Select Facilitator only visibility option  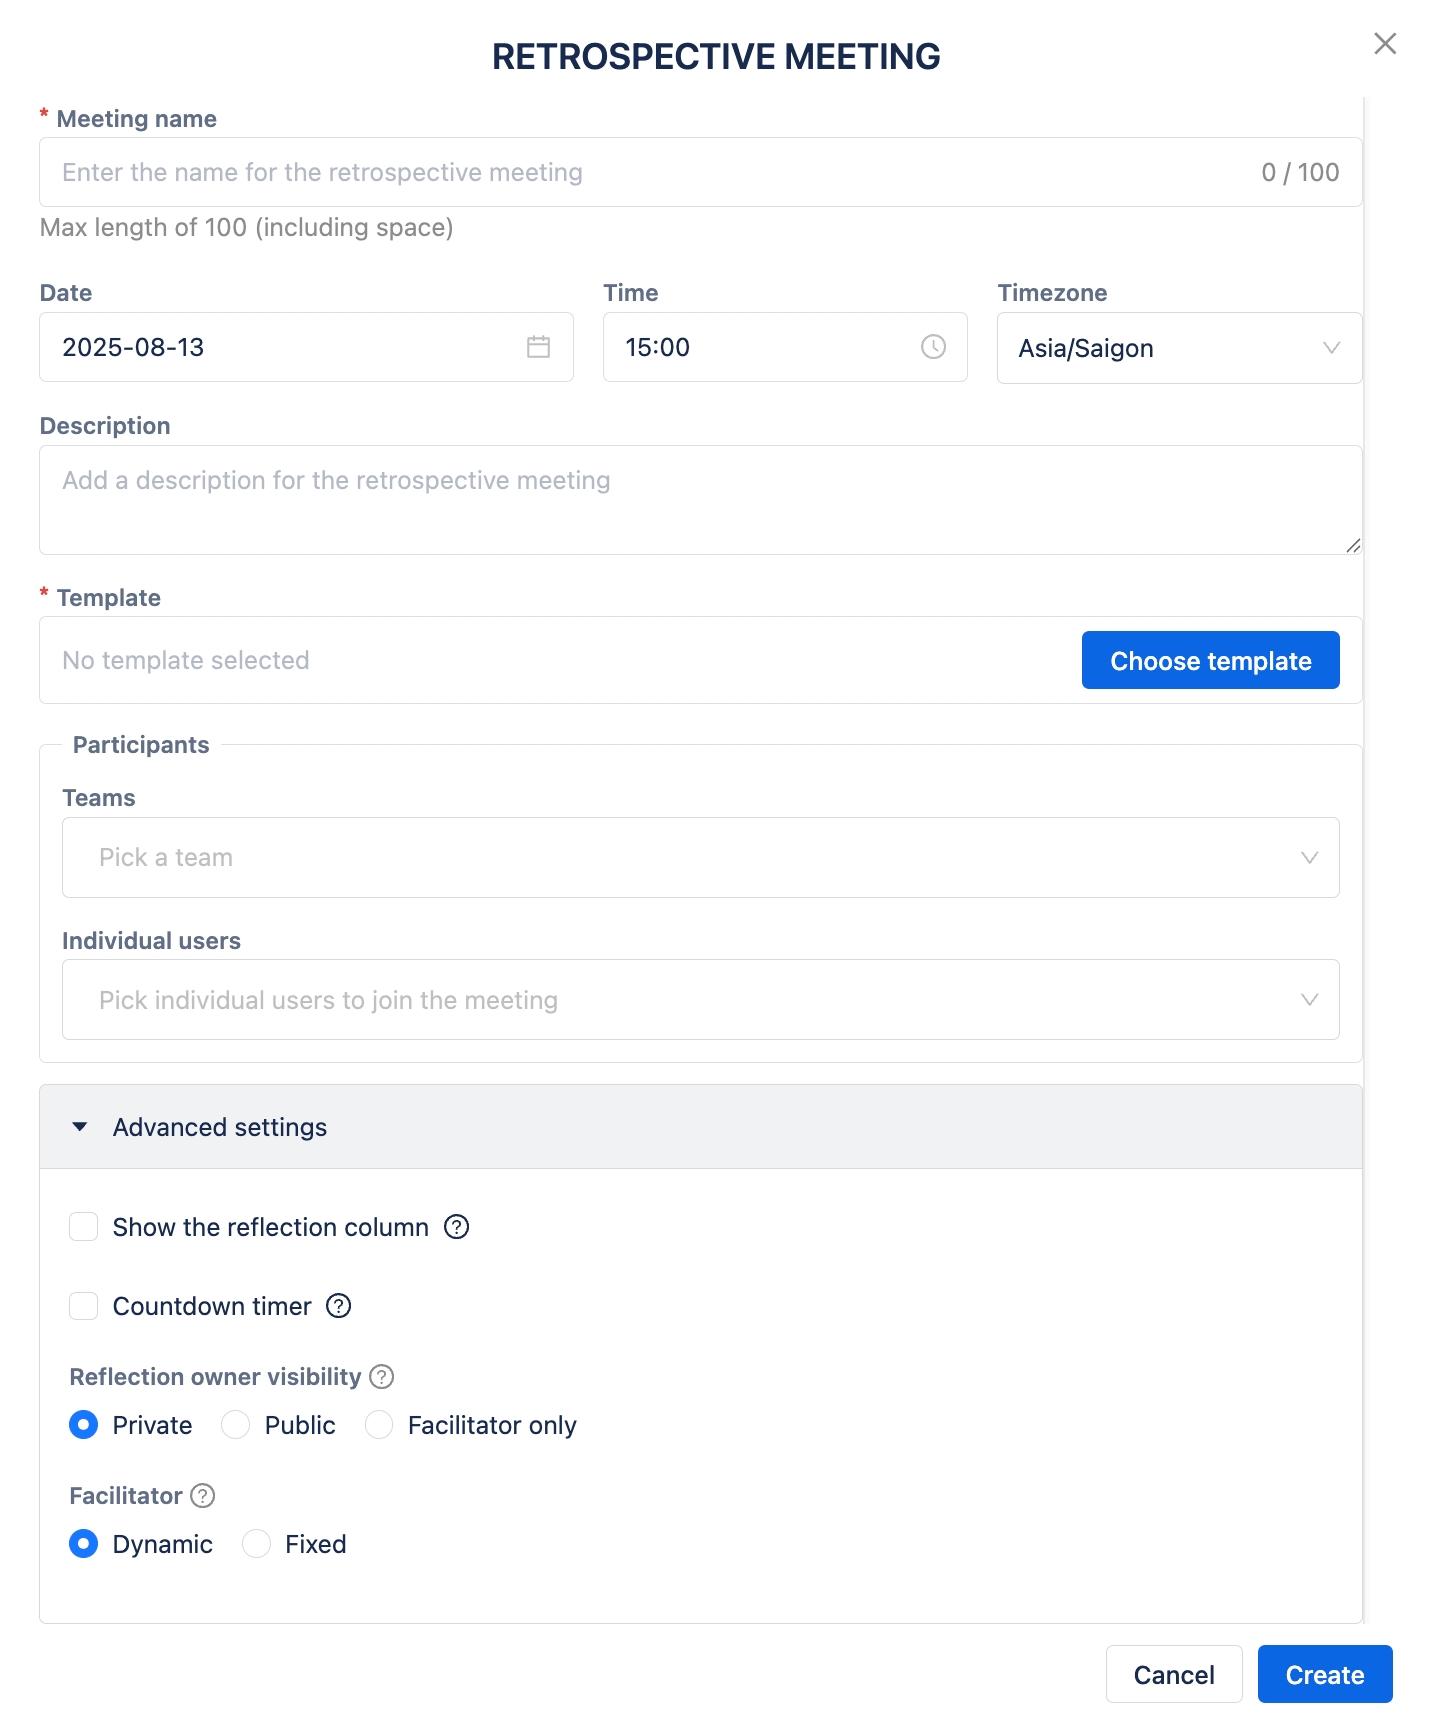(x=379, y=1425)
